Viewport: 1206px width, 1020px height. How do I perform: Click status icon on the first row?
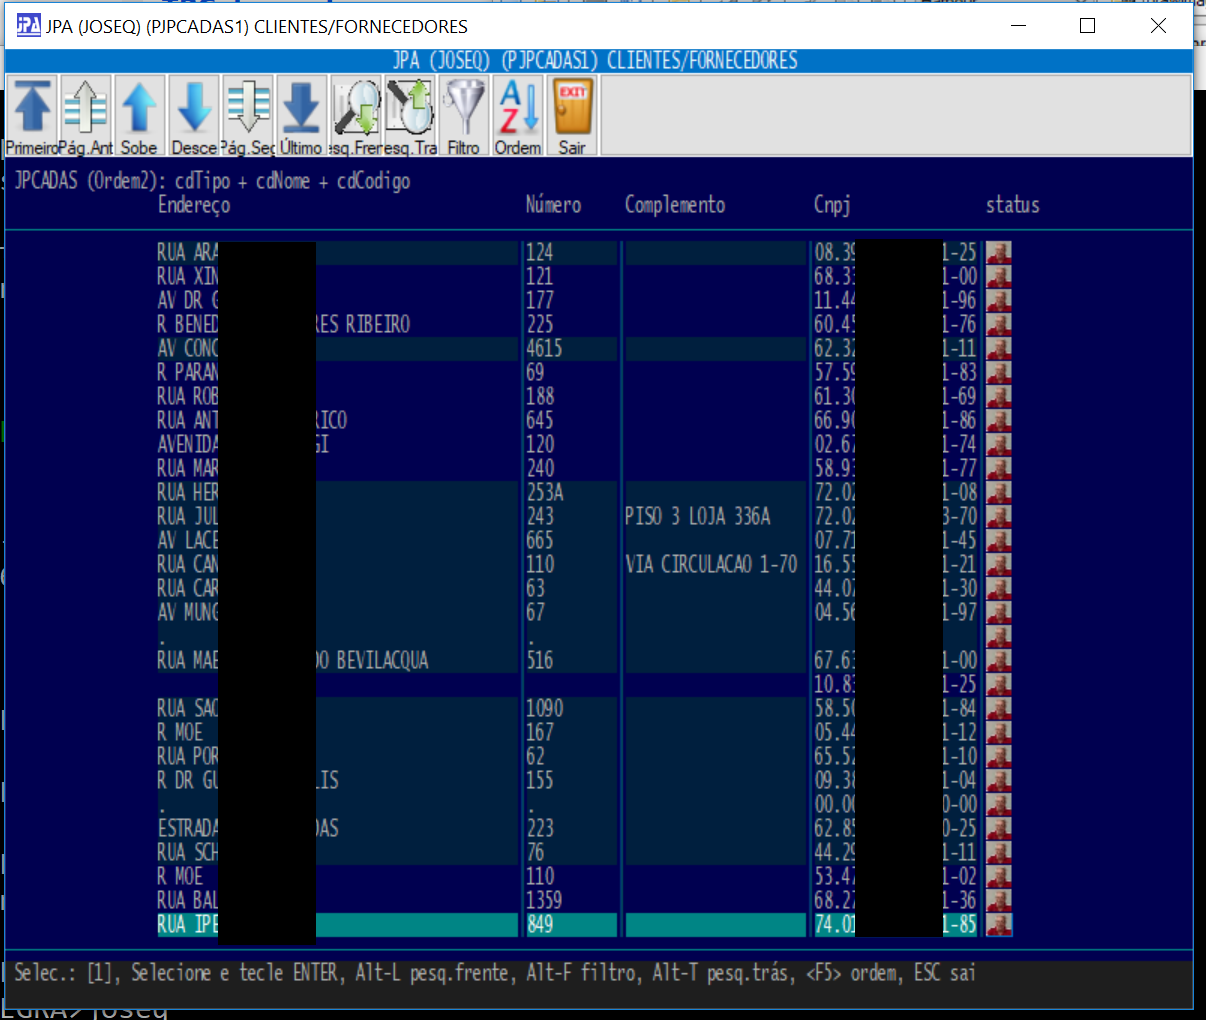coord(998,253)
